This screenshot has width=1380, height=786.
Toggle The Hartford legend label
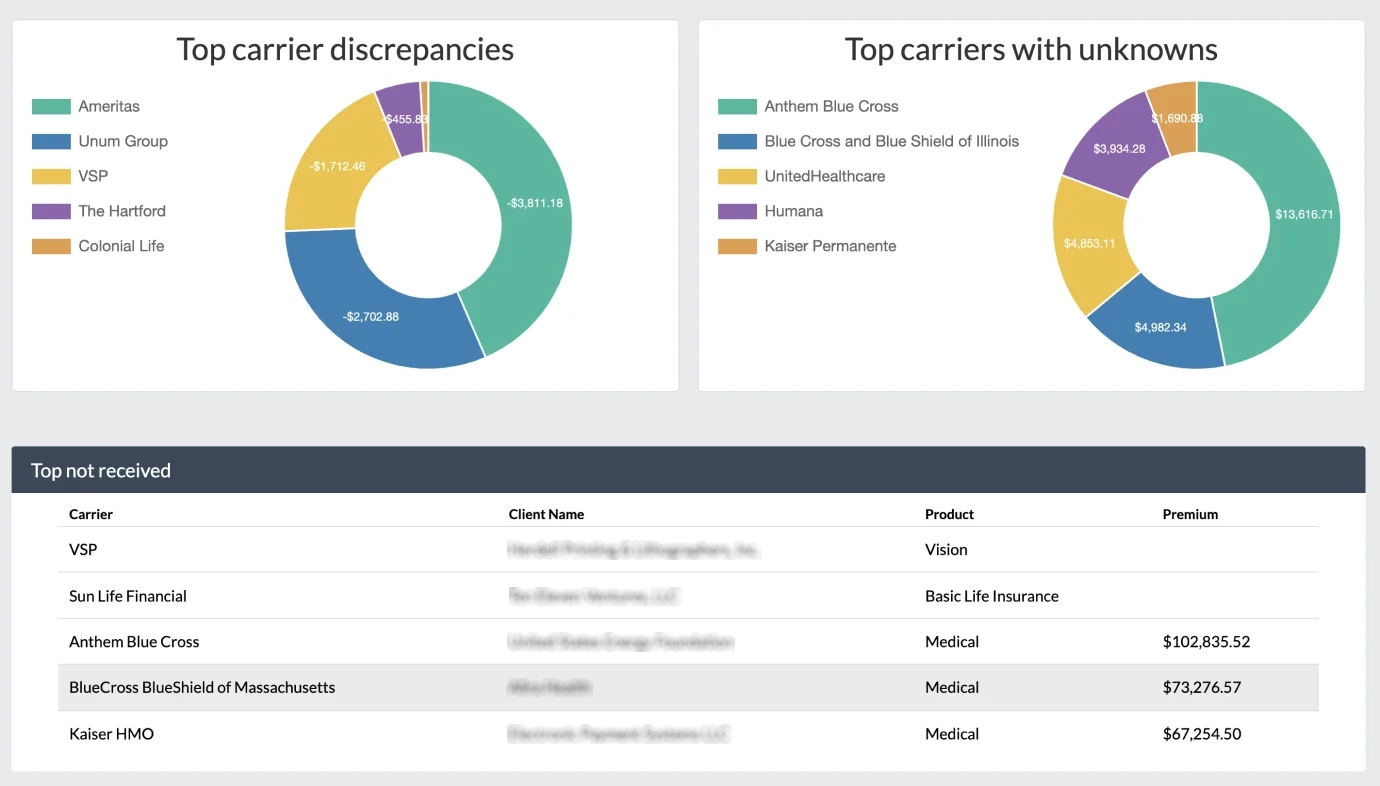click(122, 211)
